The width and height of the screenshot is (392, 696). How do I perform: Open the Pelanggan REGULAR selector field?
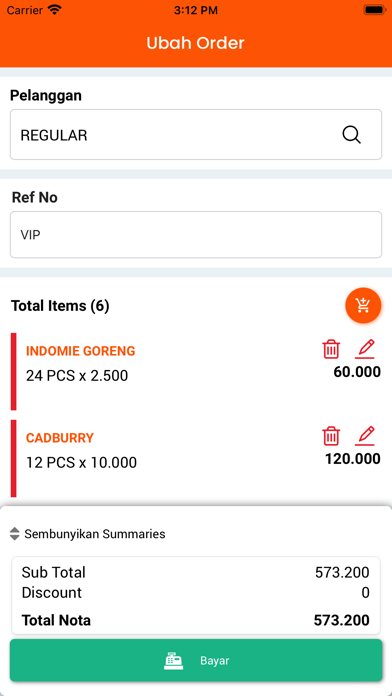click(x=196, y=134)
